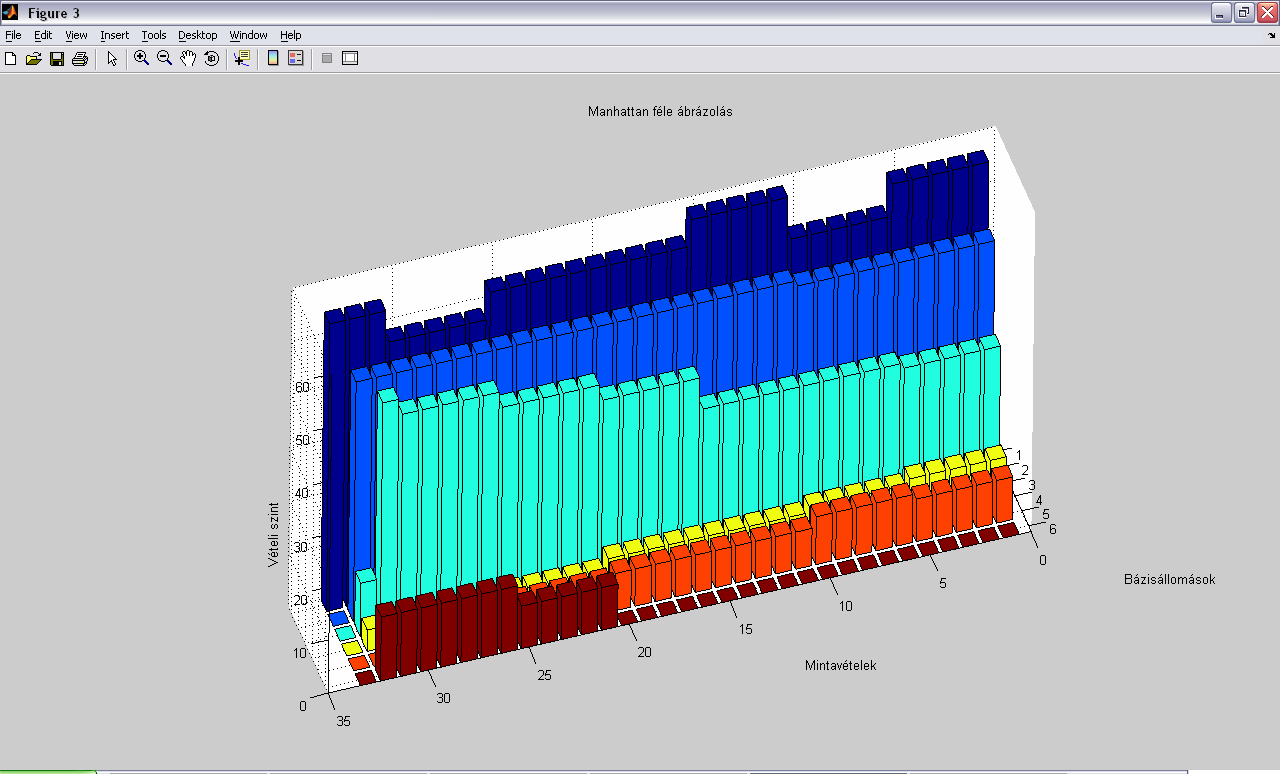1280x774 pixels.
Task: Click the '6' tick on Bázisállomások axis
Action: coord(1052,529)
